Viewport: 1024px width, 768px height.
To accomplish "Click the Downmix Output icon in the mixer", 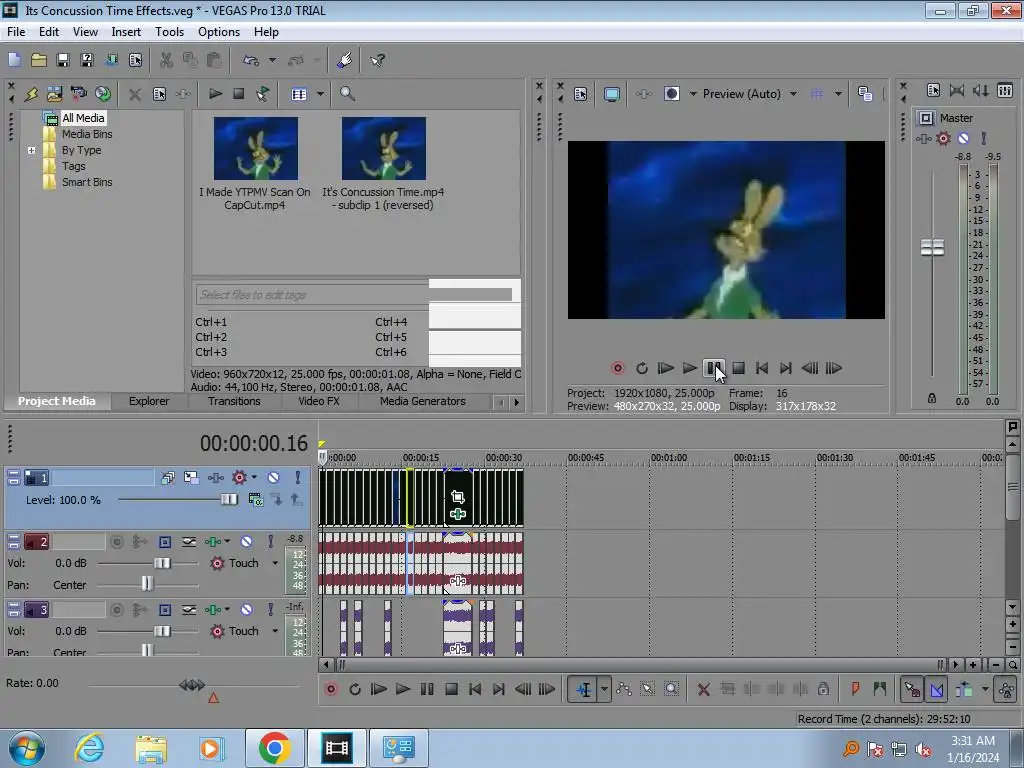I will pos(980,91).
